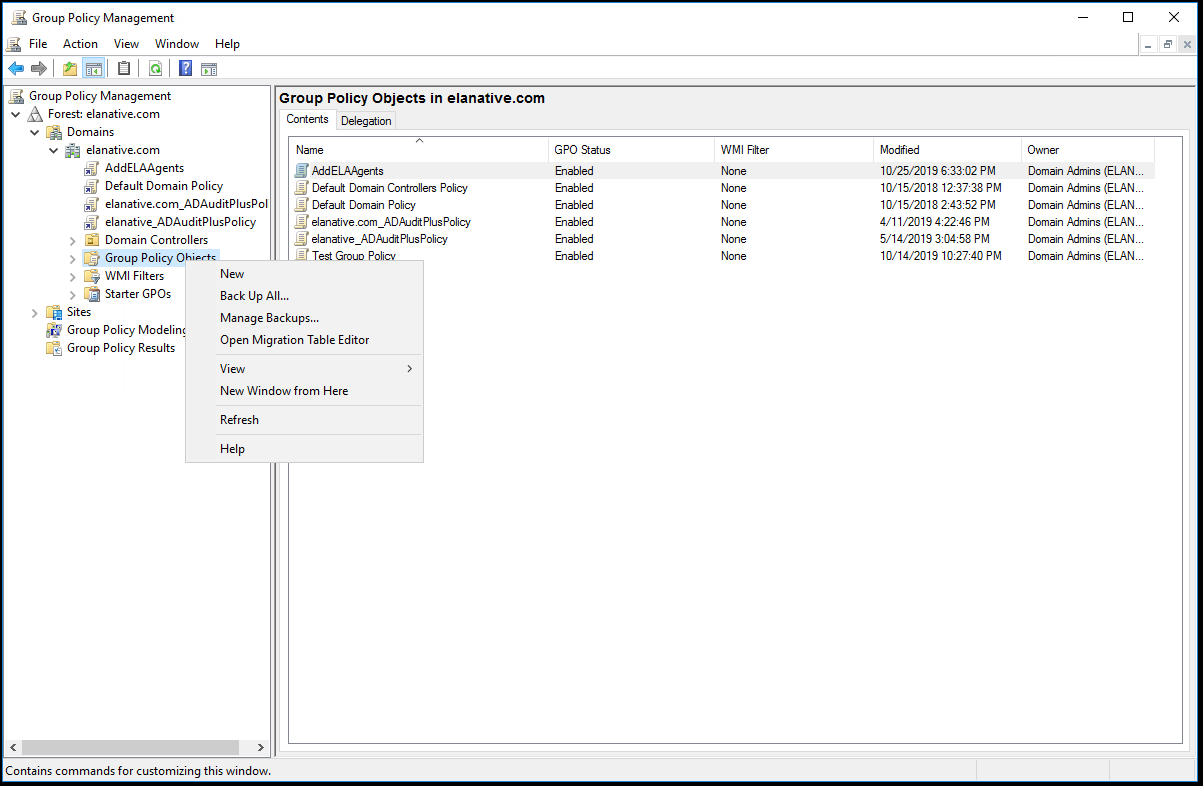Screen dimensions: 1203x786
Task: Select Group Policy Management root node
Action: [x=100, y=96]
